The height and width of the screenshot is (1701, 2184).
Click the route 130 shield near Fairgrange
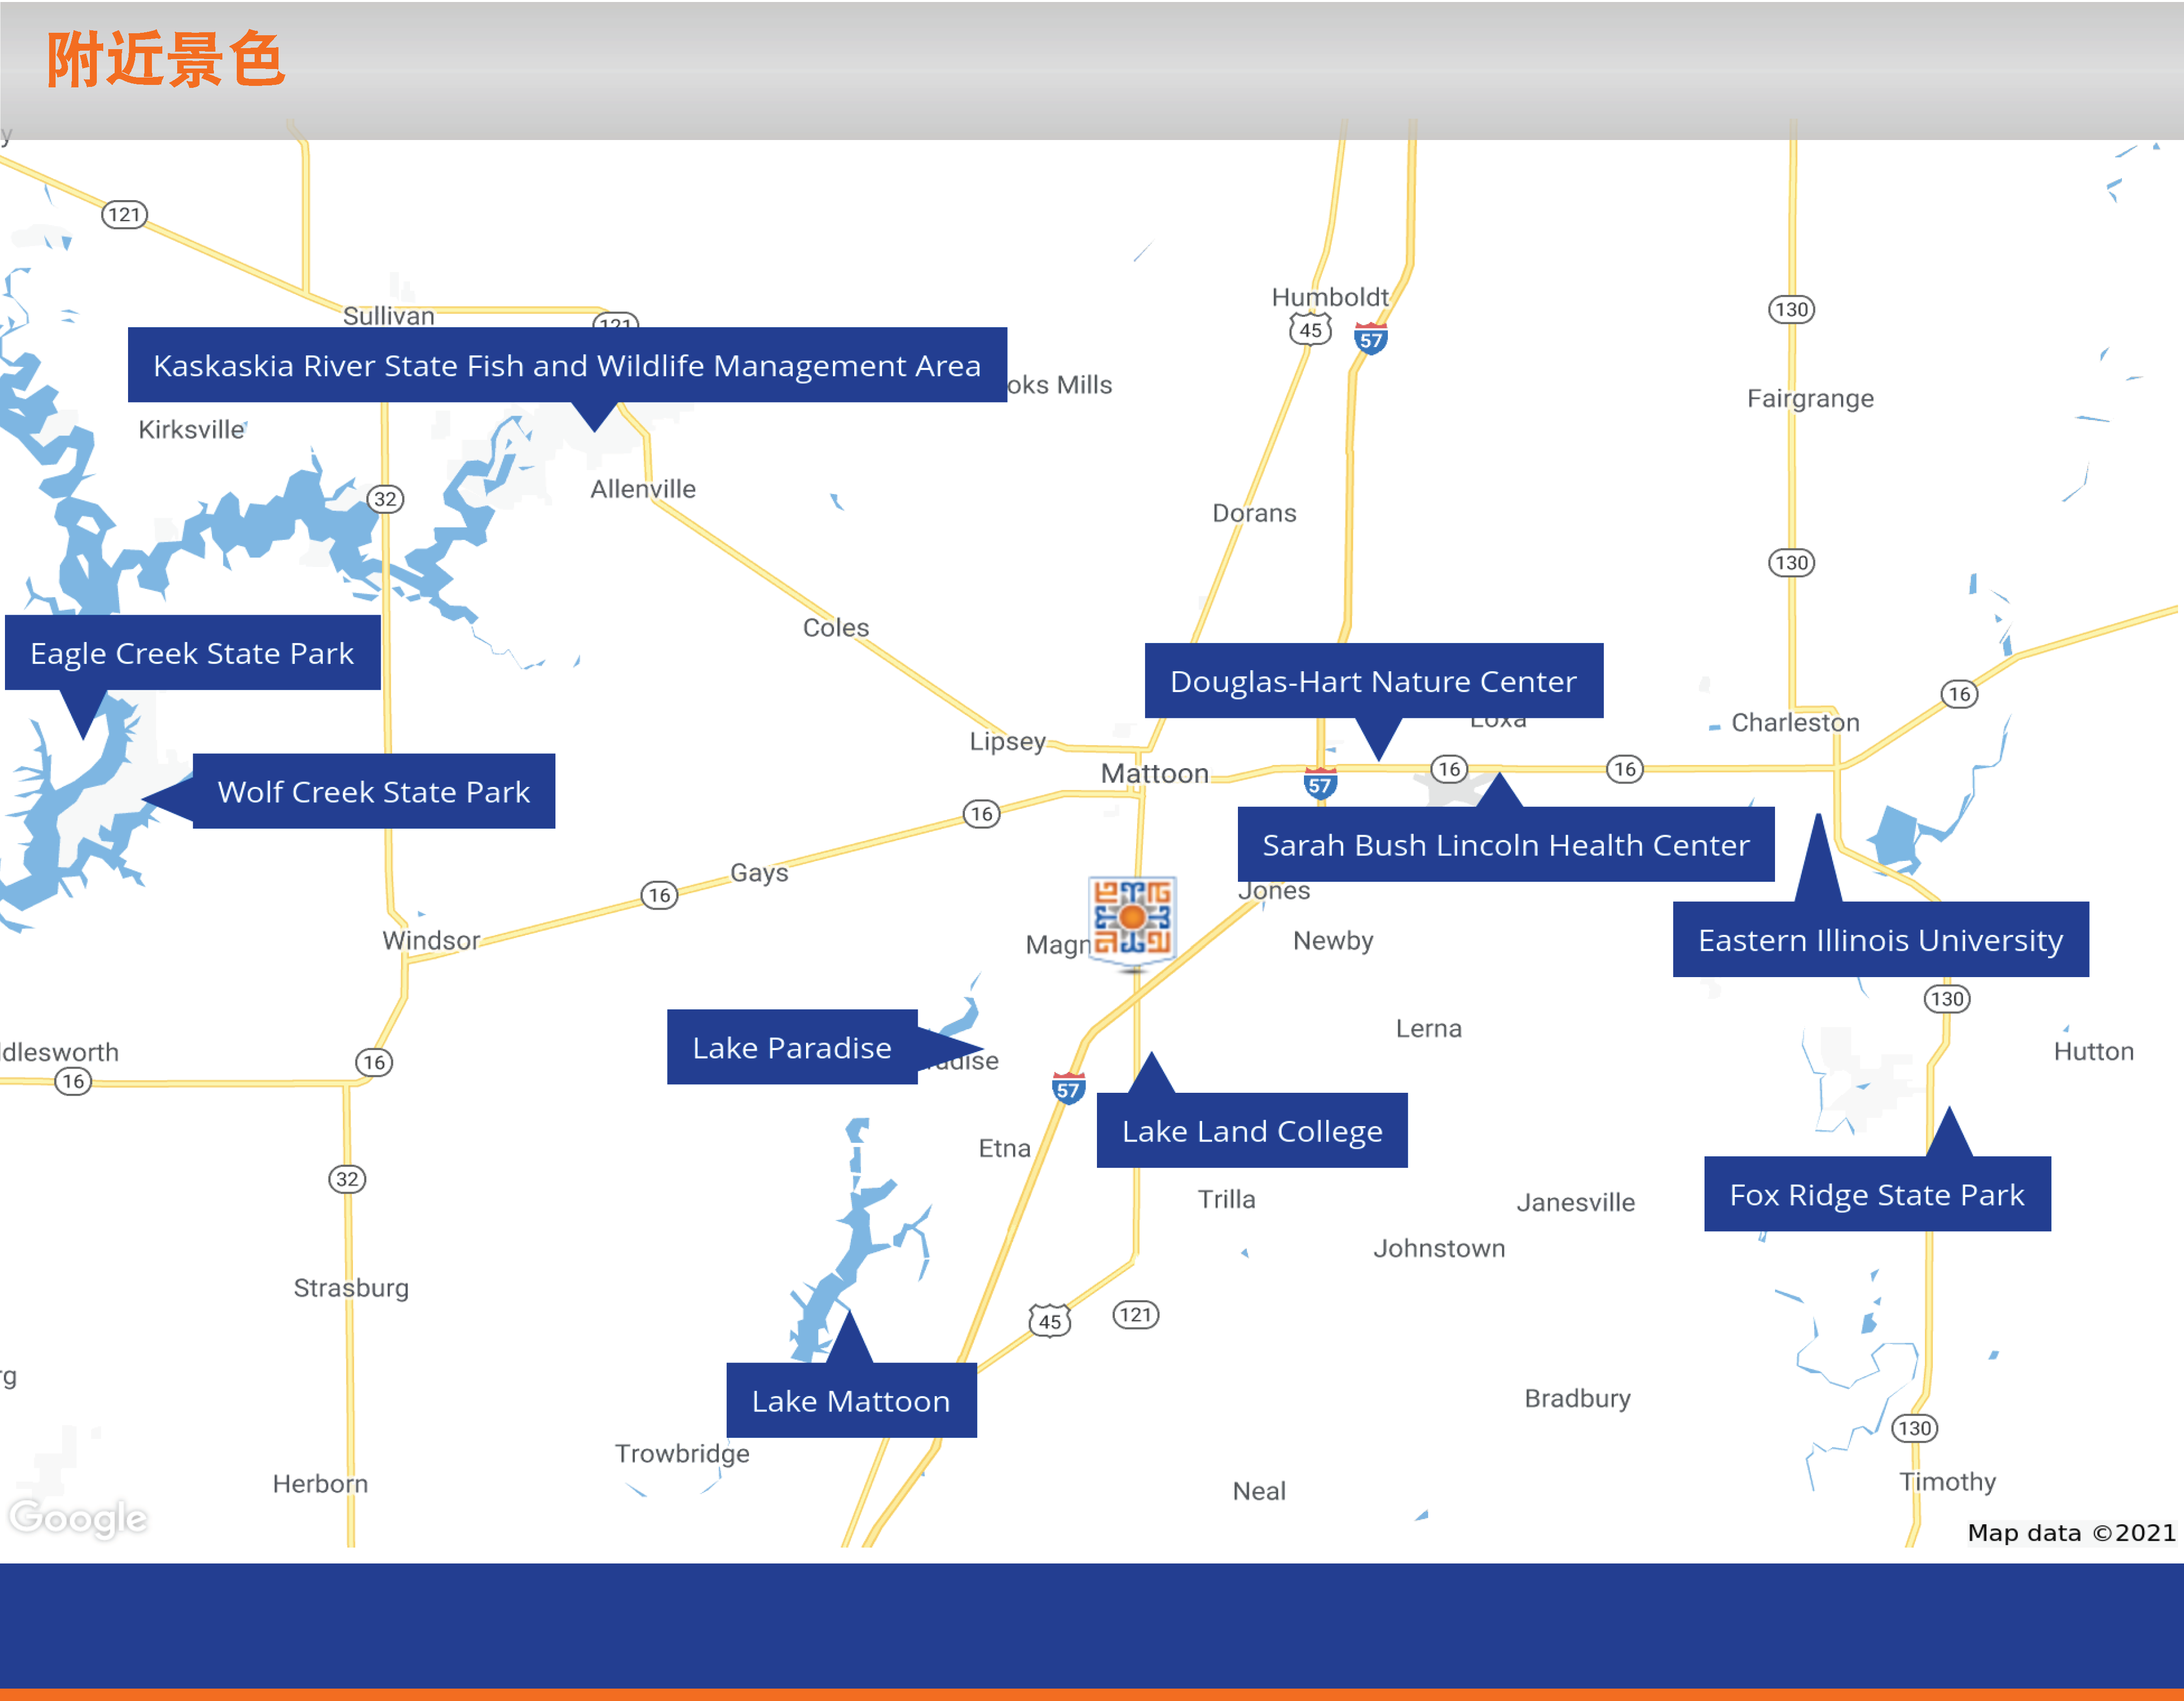(x=1791, y=309)
